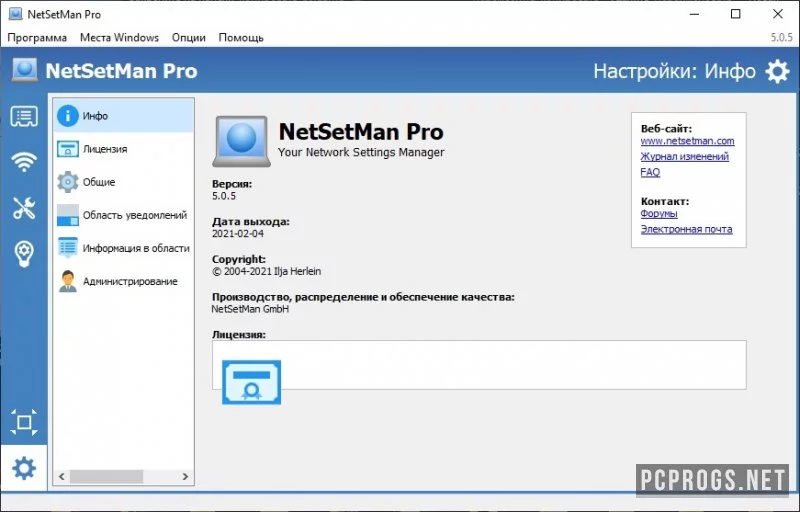Click the lightbulb AutoSwitch sidebar icon
Image resolution: width=800 pixels, height=512 pixels.
24,253
